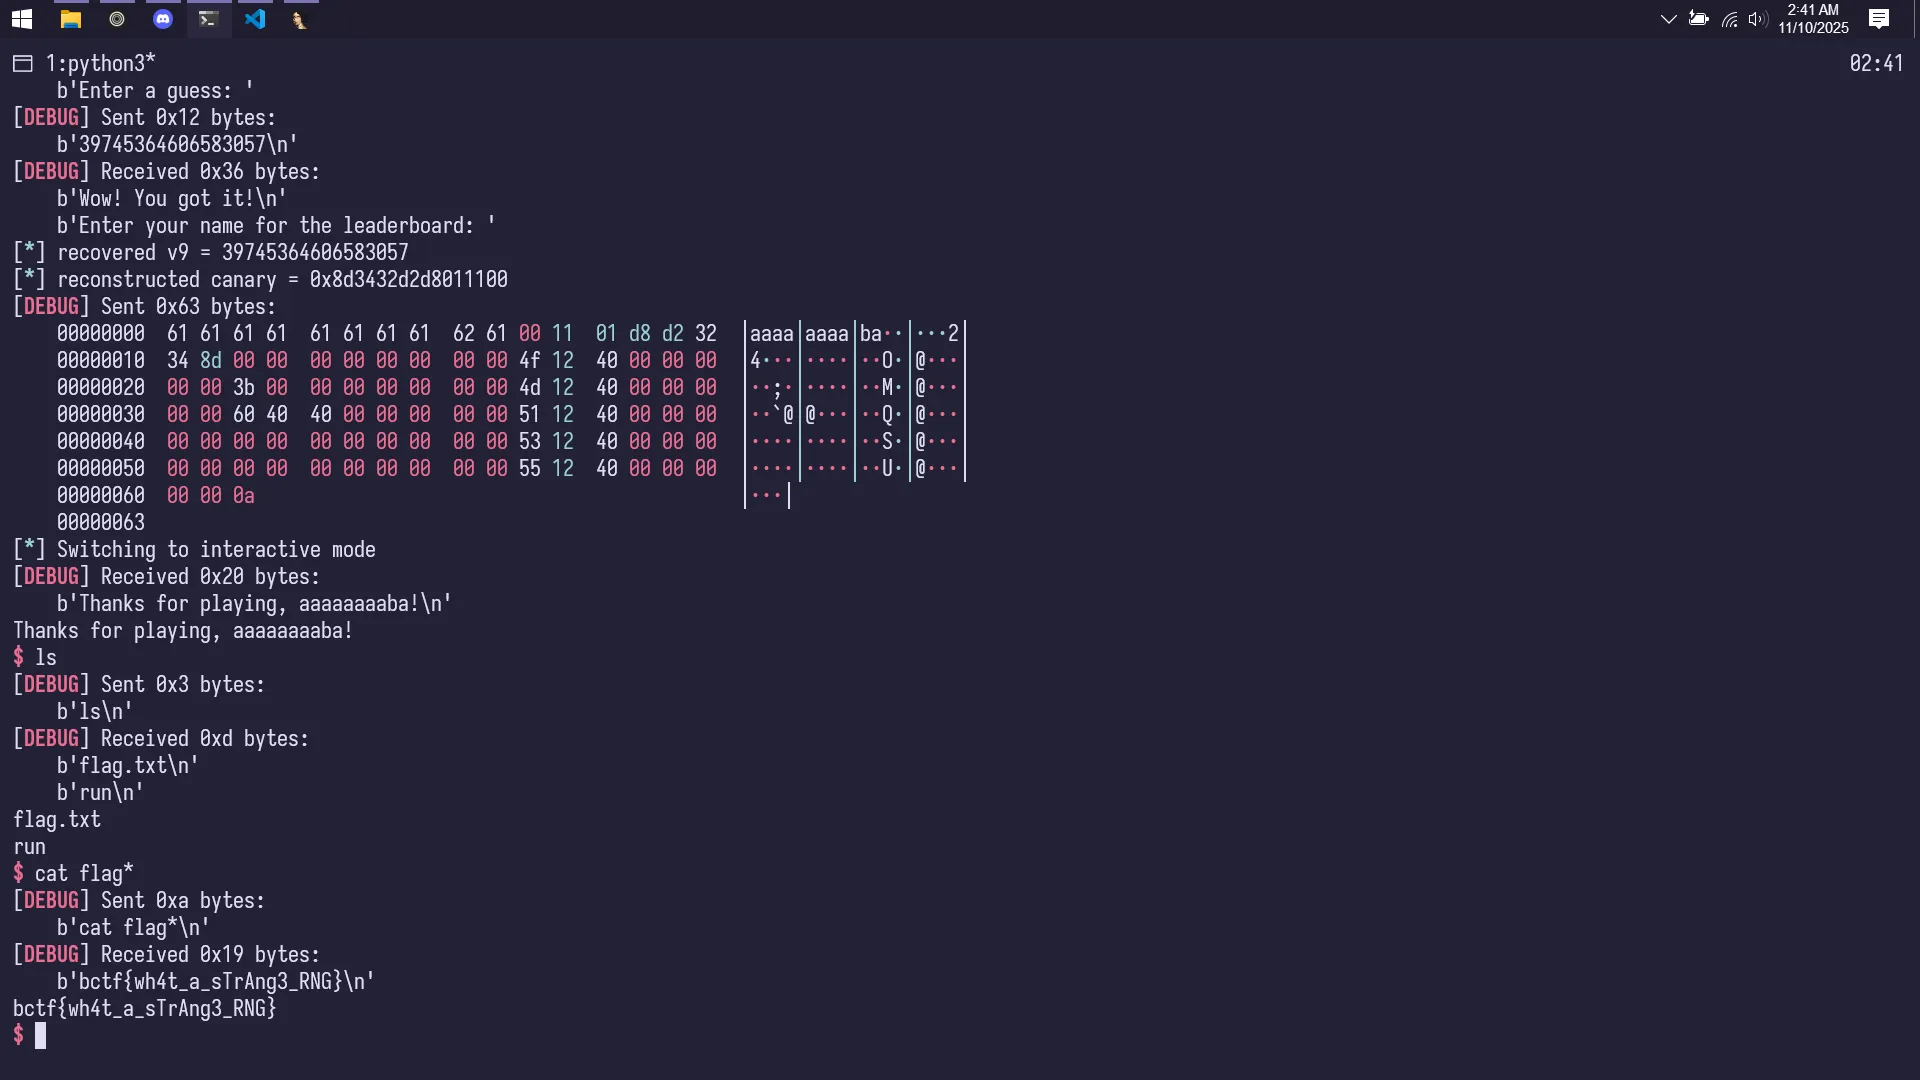Viewport: 1920px width, 1080px height.
Task: Open the taskbar clock and date
Action: pos(1813,19)
